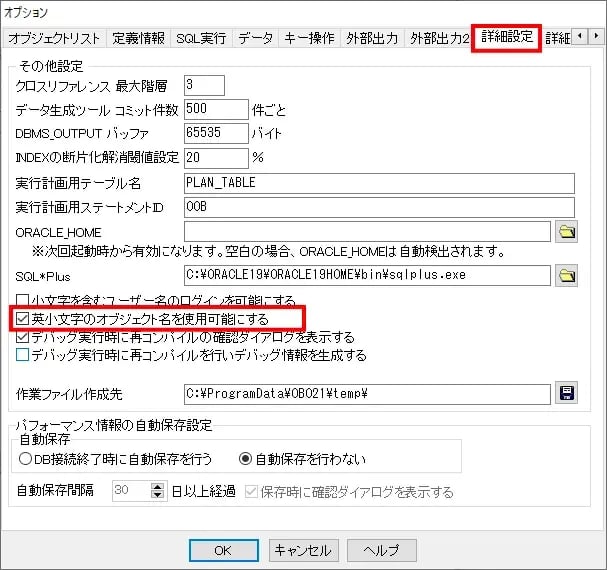Click the ヘルプ button
The height and width of the screenshot is (570, 607).
click(381, 550)
